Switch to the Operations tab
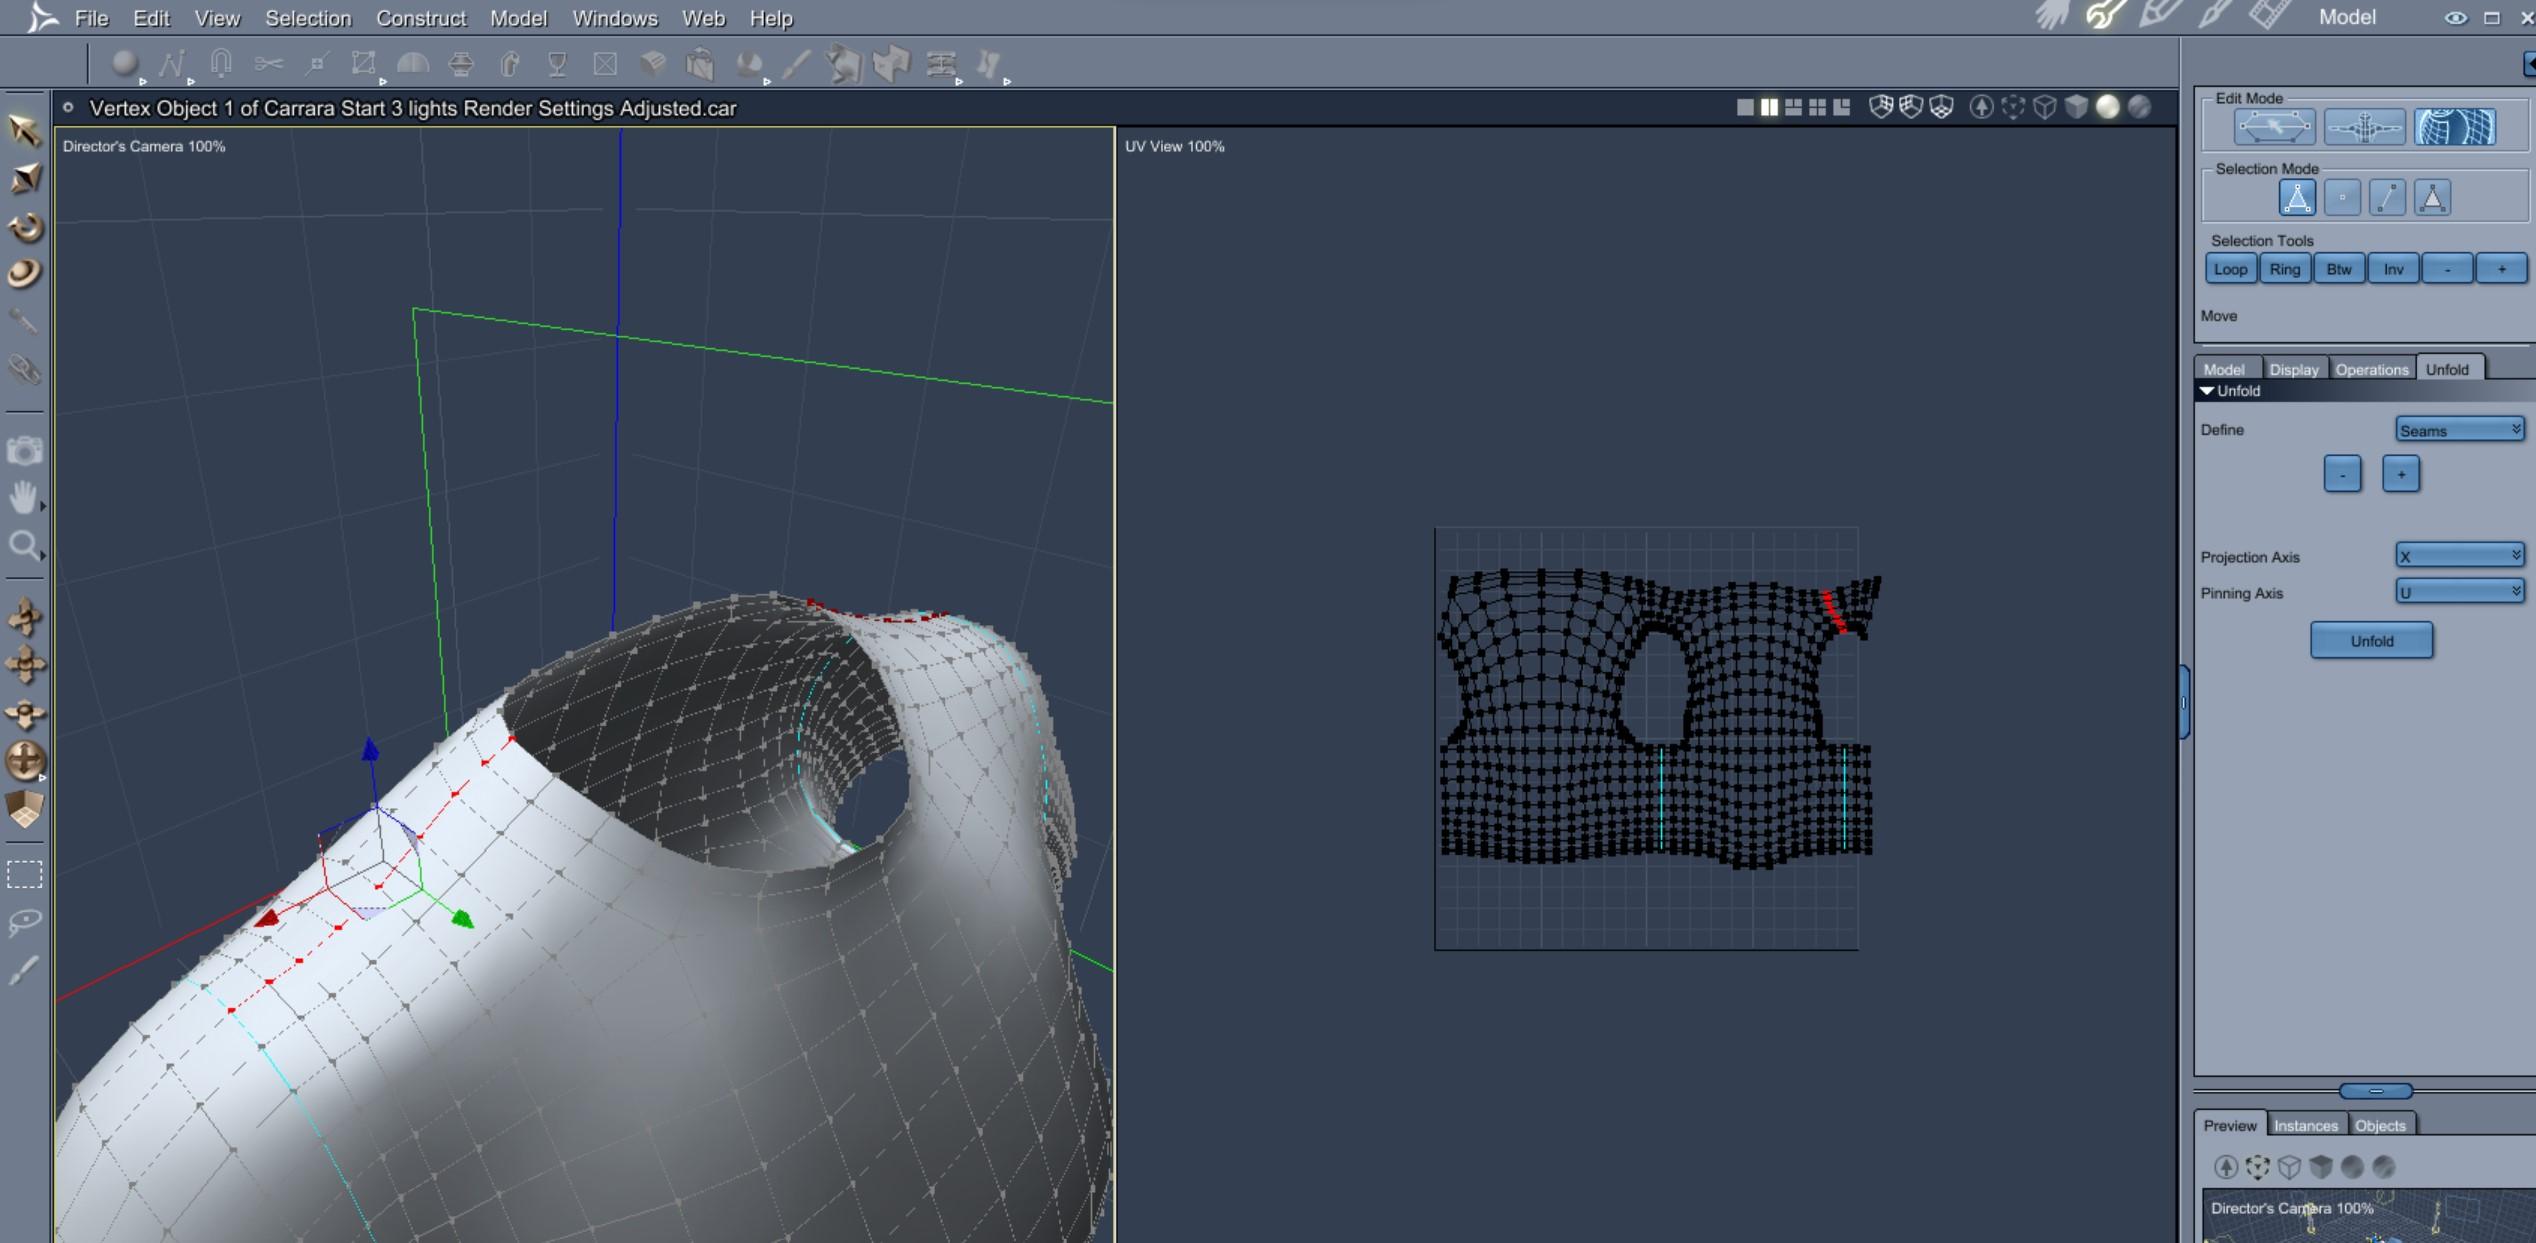The height and width of the screenshot is (1243, 2536). [2371, 369]
